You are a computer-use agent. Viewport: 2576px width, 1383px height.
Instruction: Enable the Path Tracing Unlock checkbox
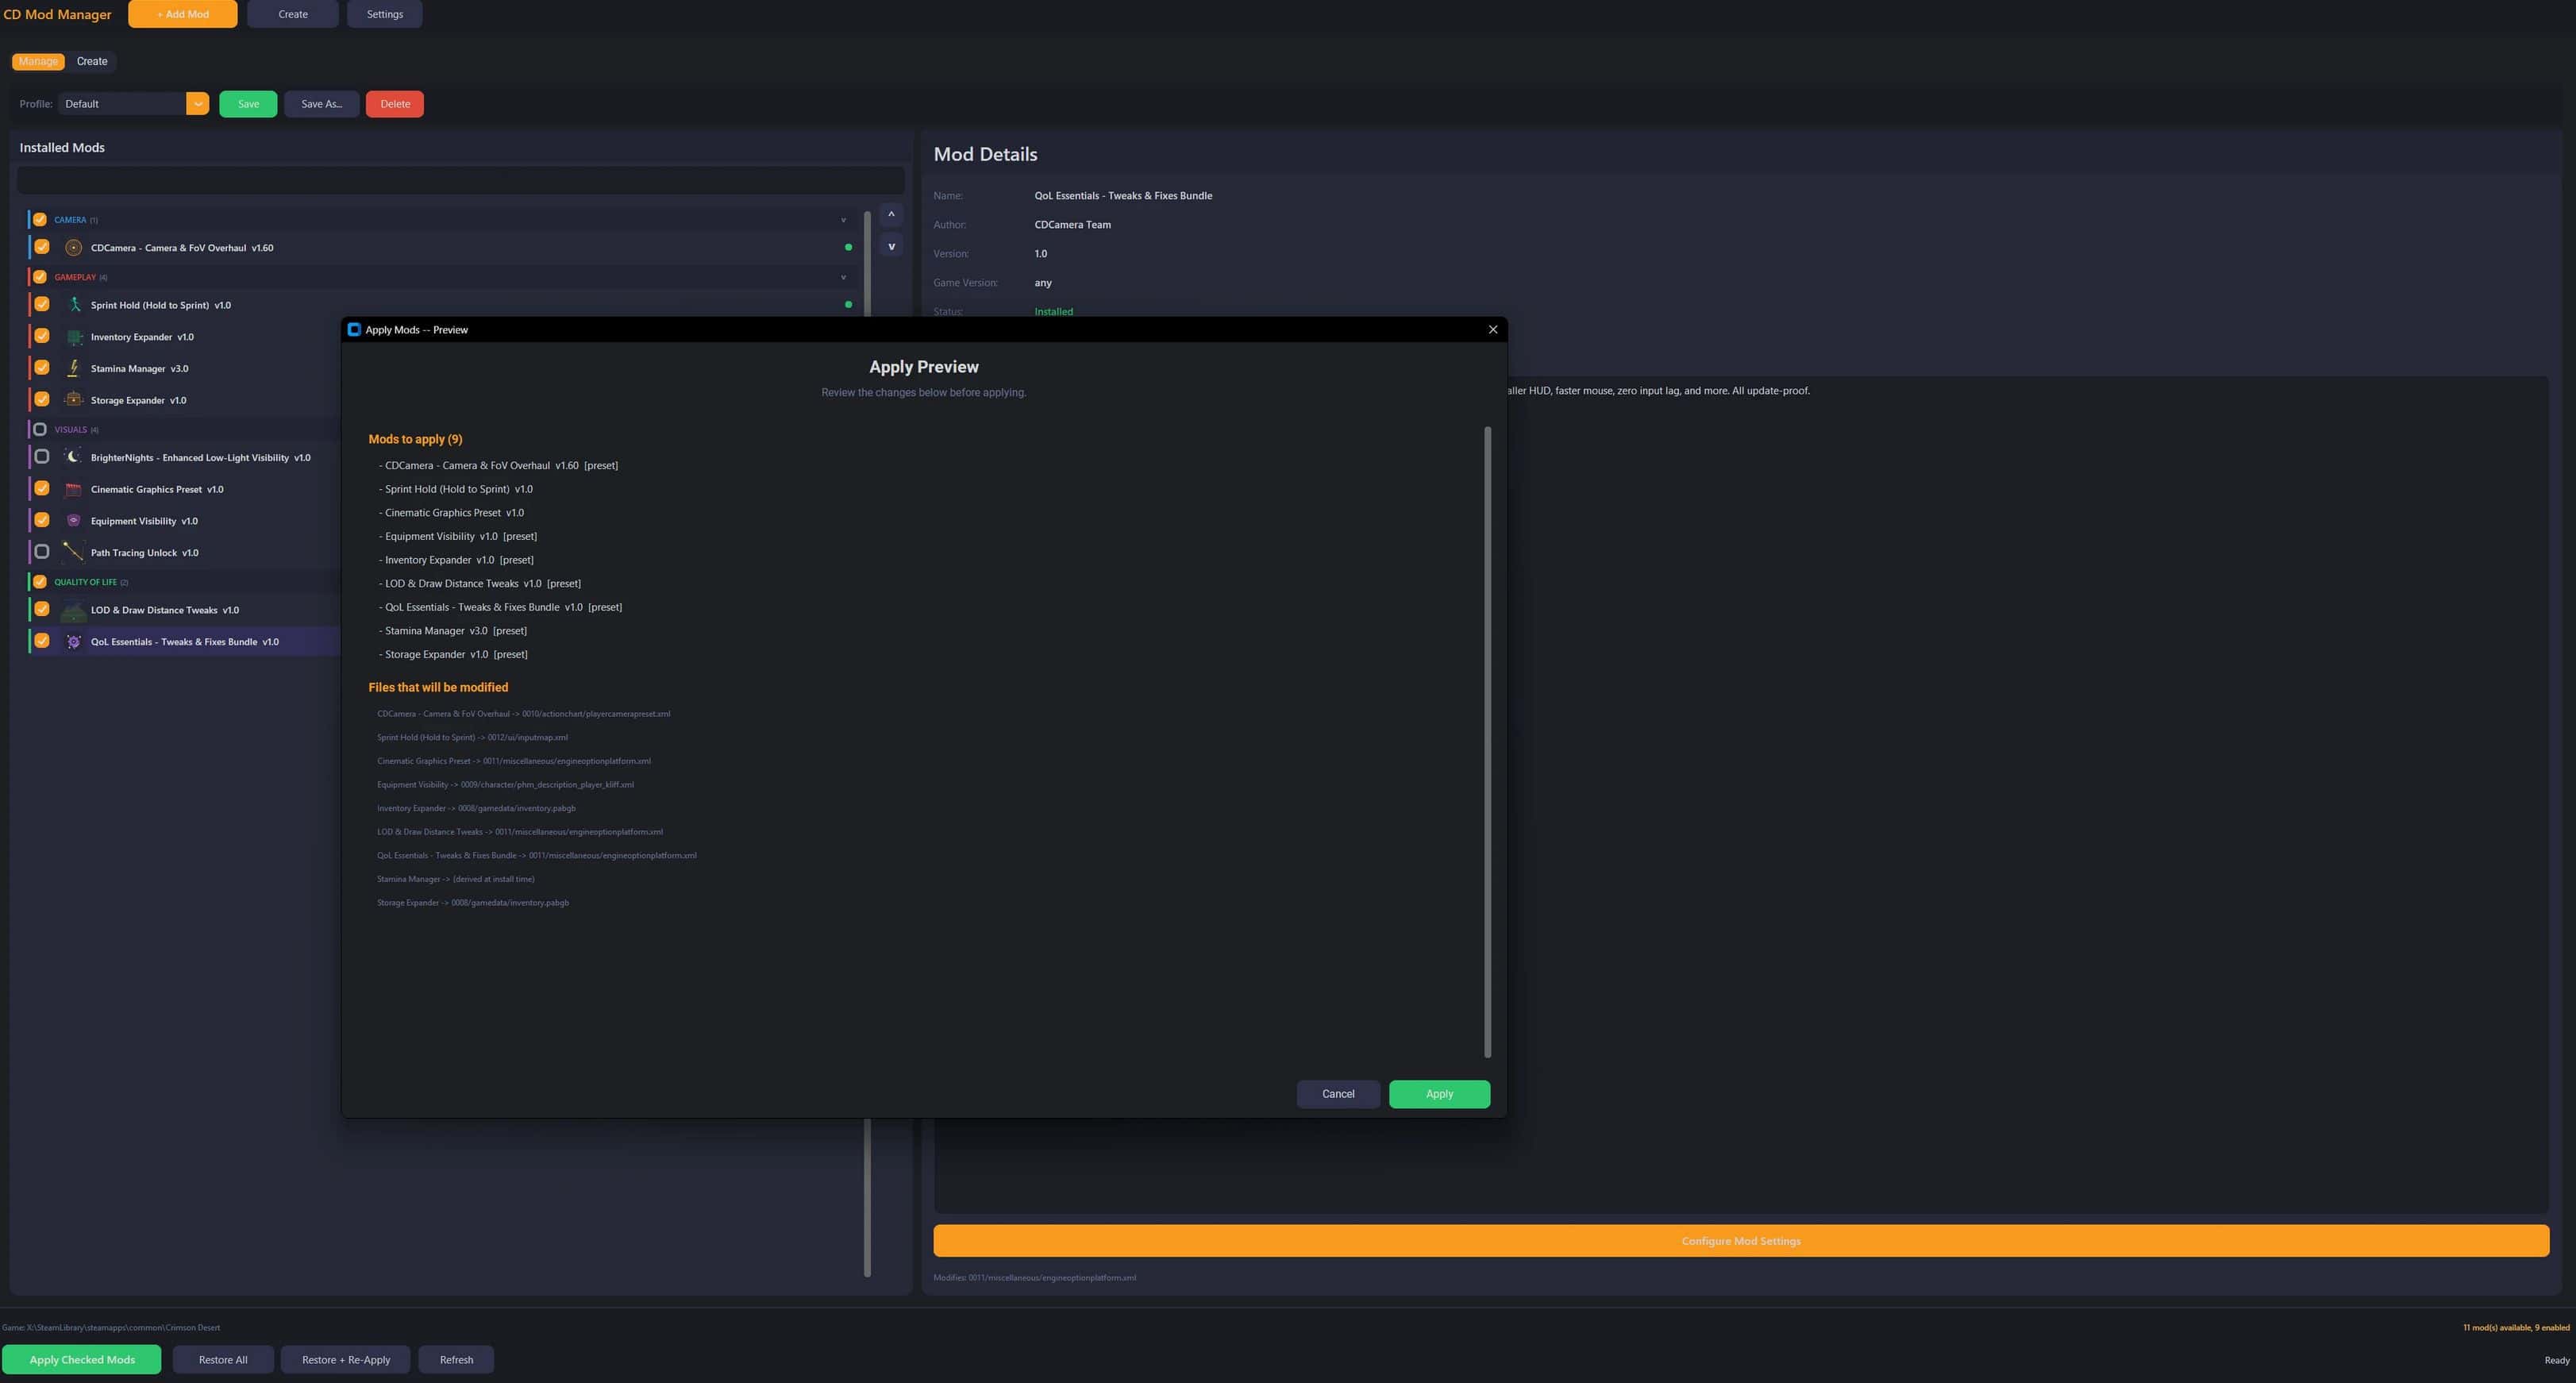41,552
